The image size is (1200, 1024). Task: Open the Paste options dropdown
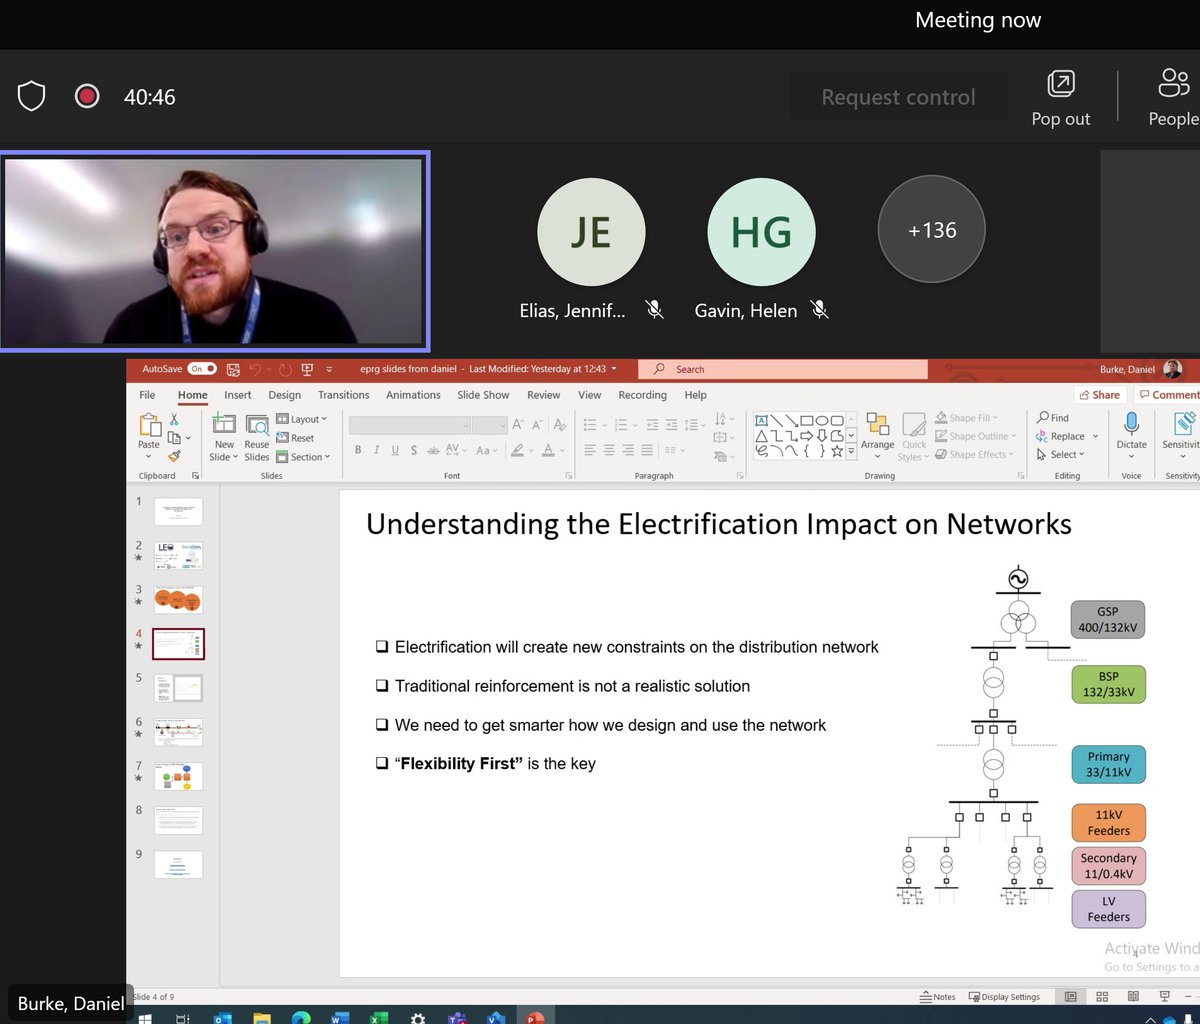149,457
